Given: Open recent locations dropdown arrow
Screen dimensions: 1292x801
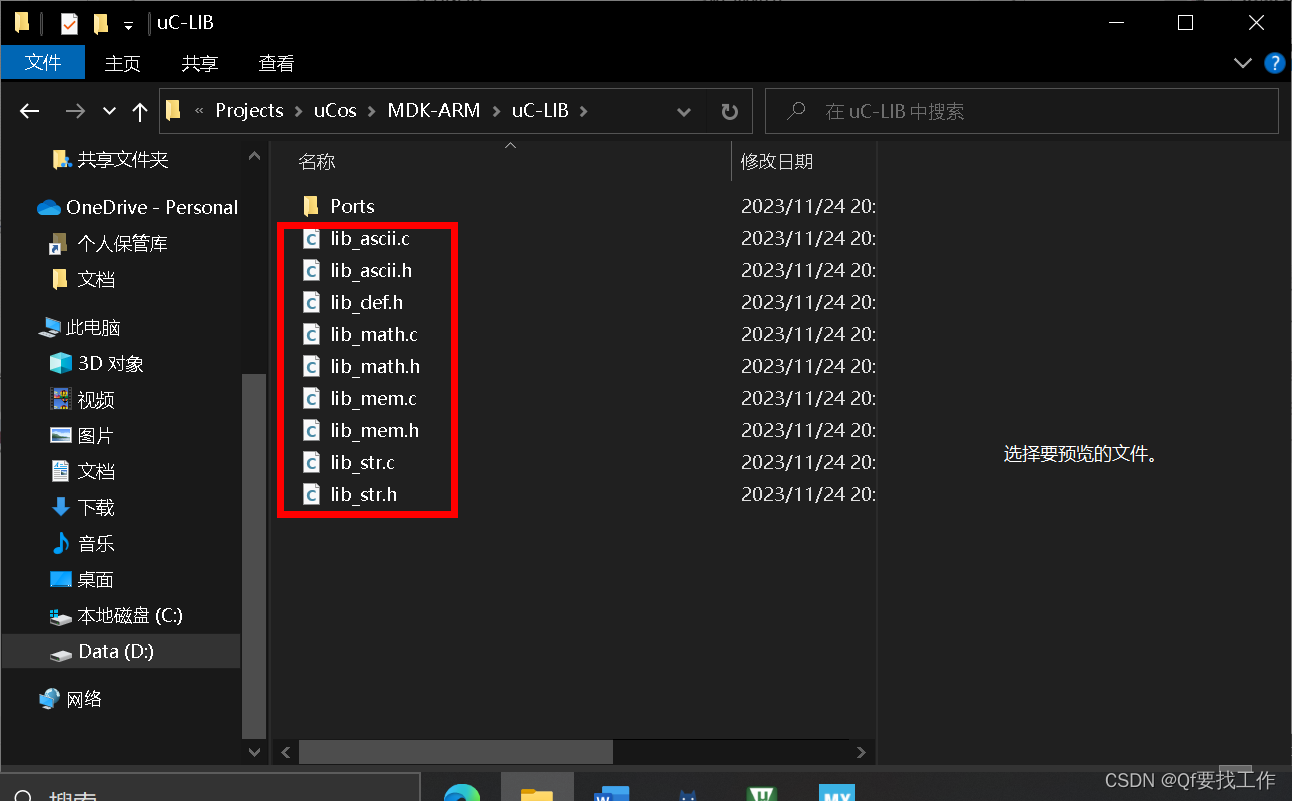Looking at the screenshot, I should [109, 112].
